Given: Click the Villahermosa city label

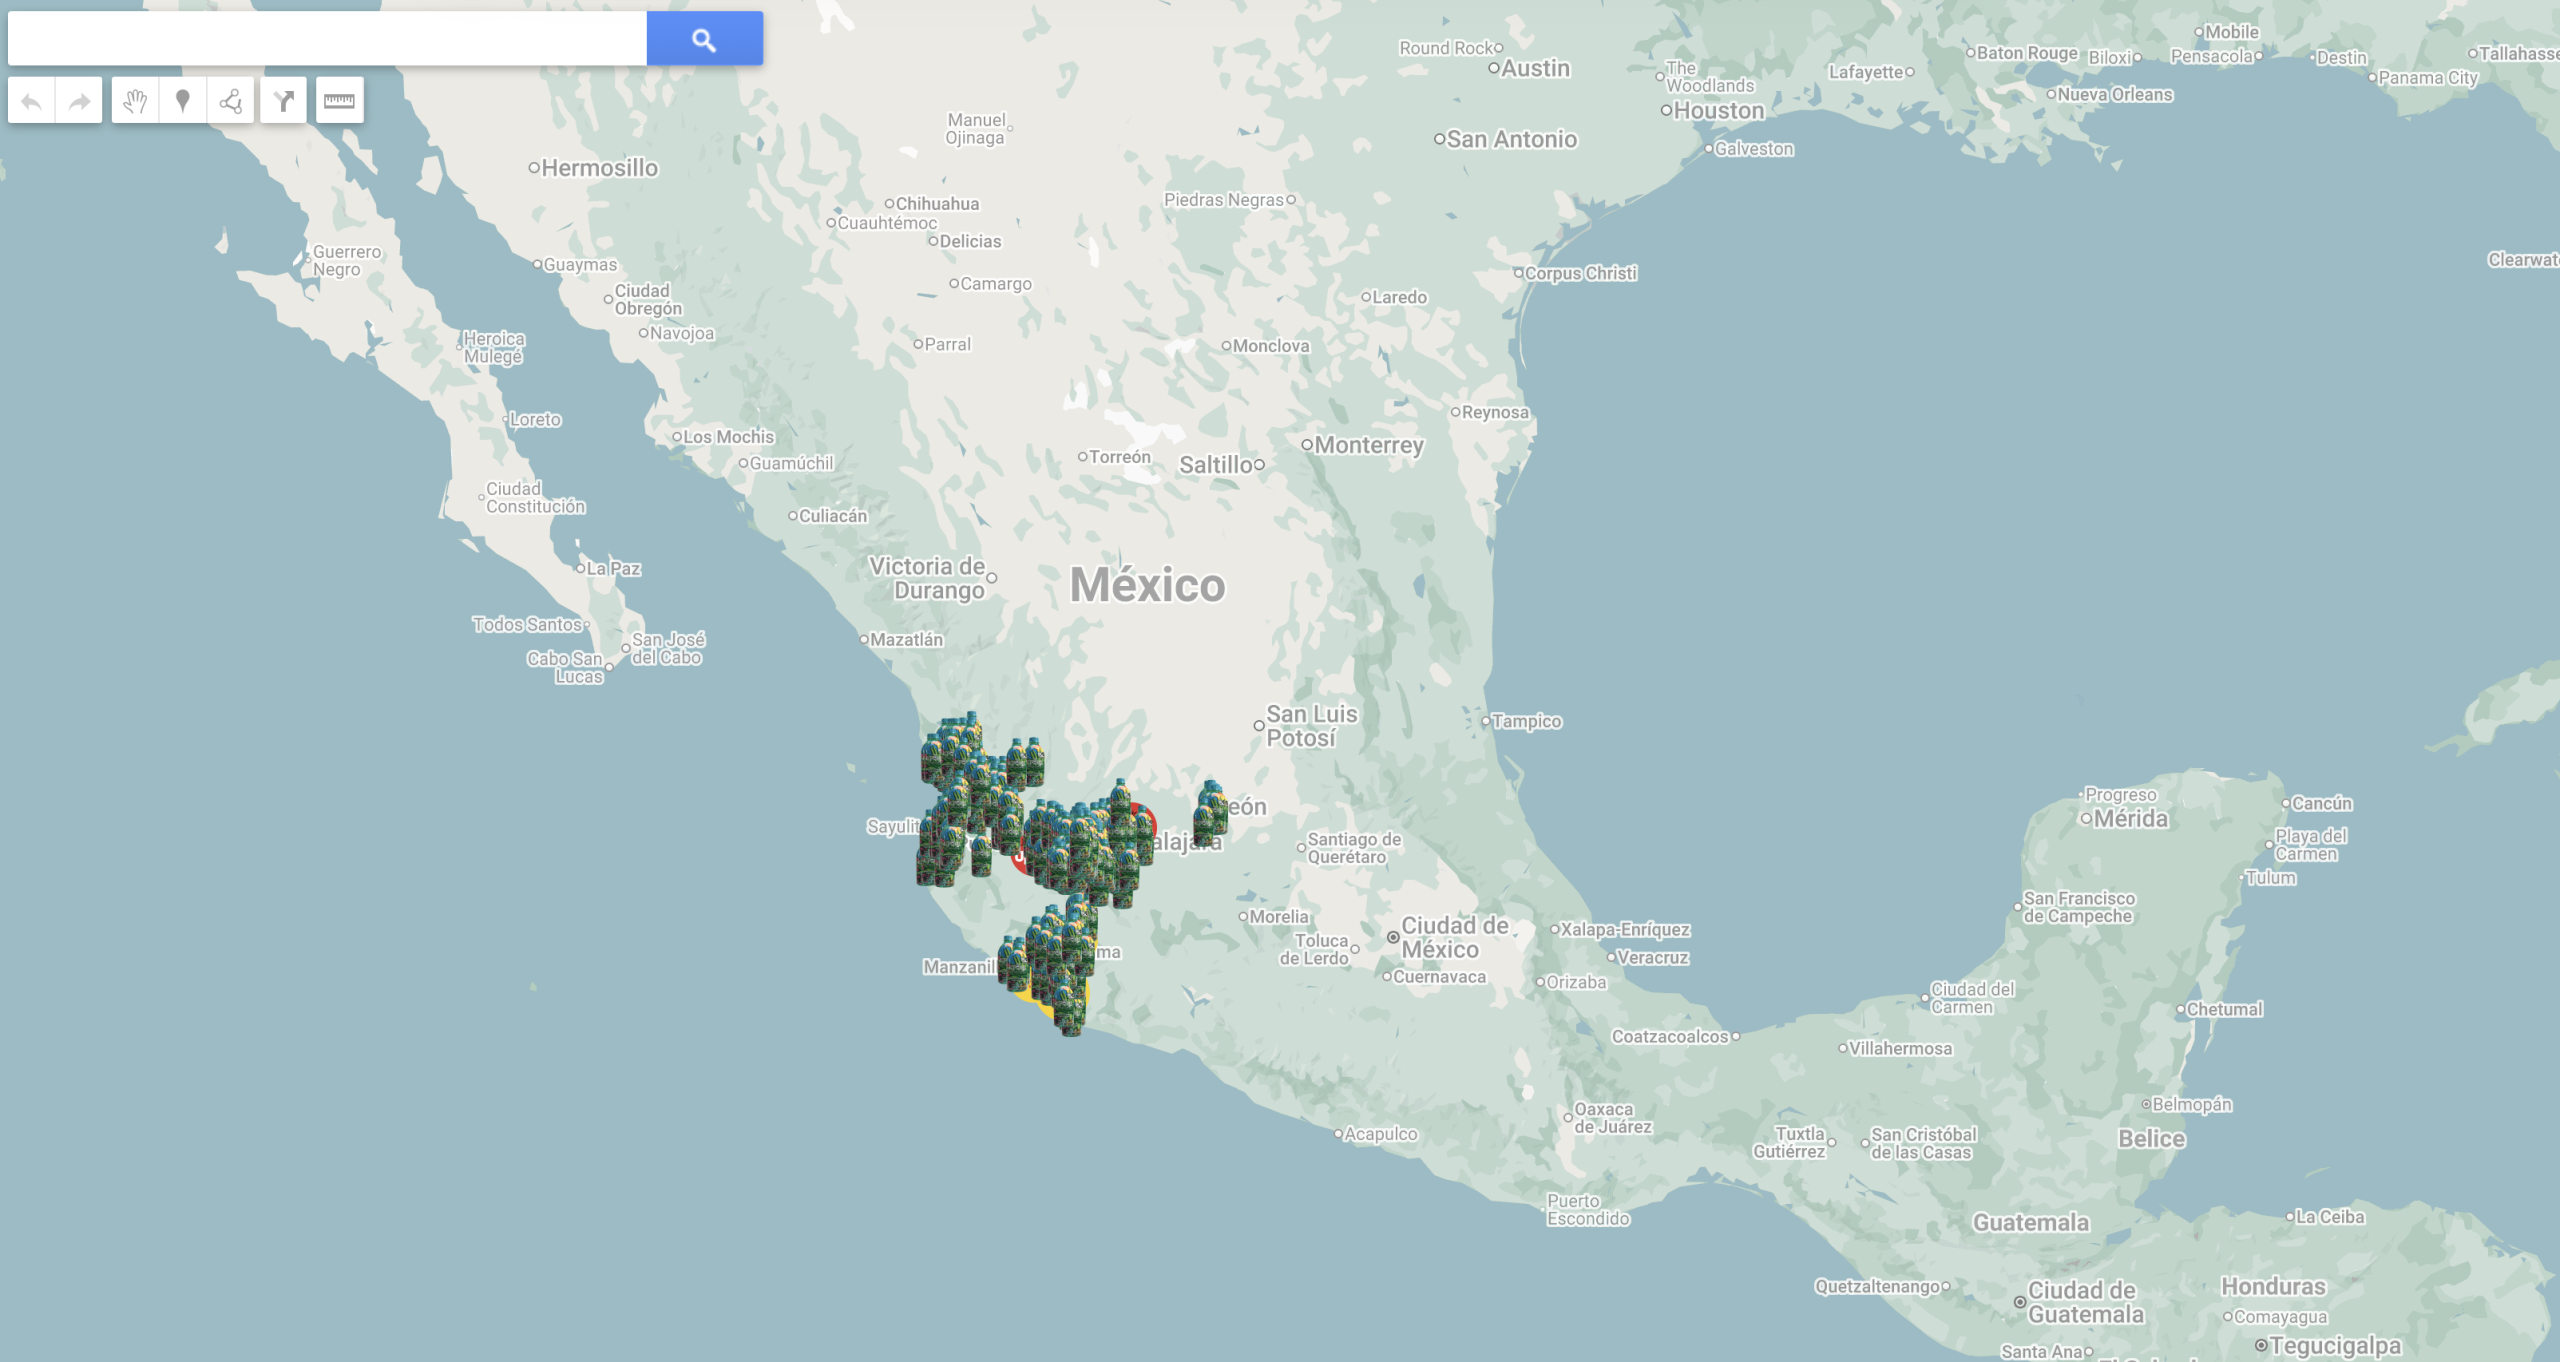Looking at the screenshot, I should click(x=1900, y=1049).
